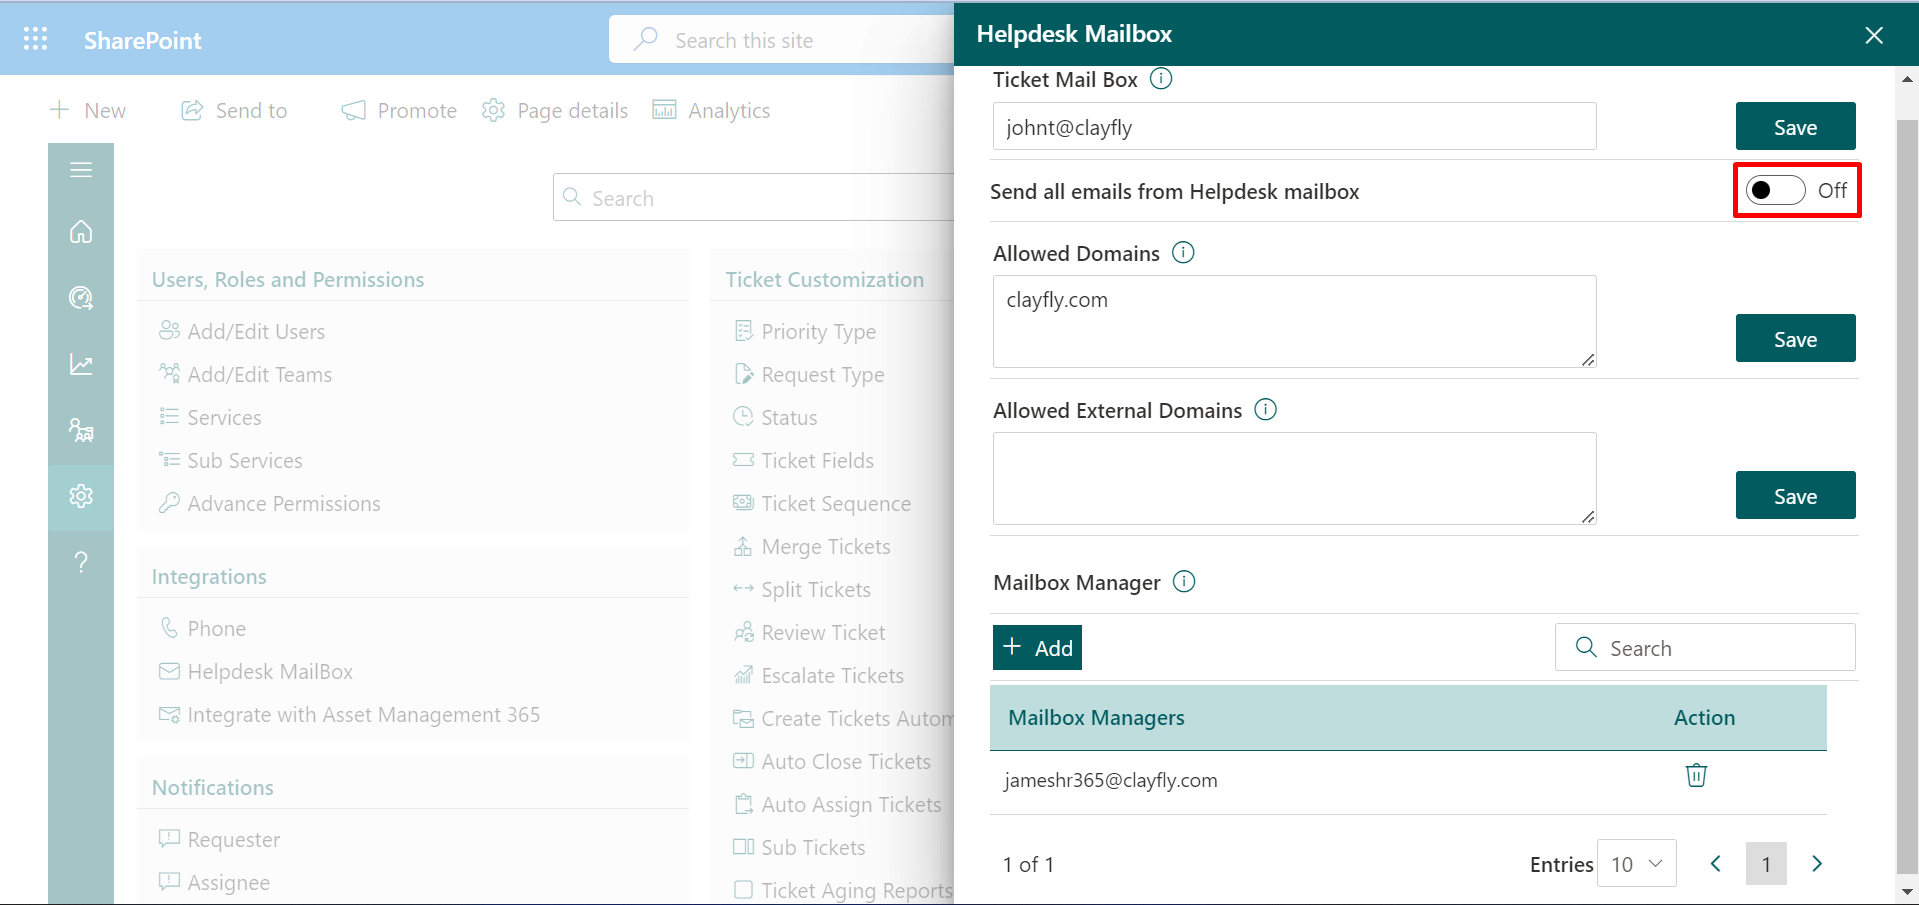
Task: Open the Entries count dropdown
Action: (1637, 864)
